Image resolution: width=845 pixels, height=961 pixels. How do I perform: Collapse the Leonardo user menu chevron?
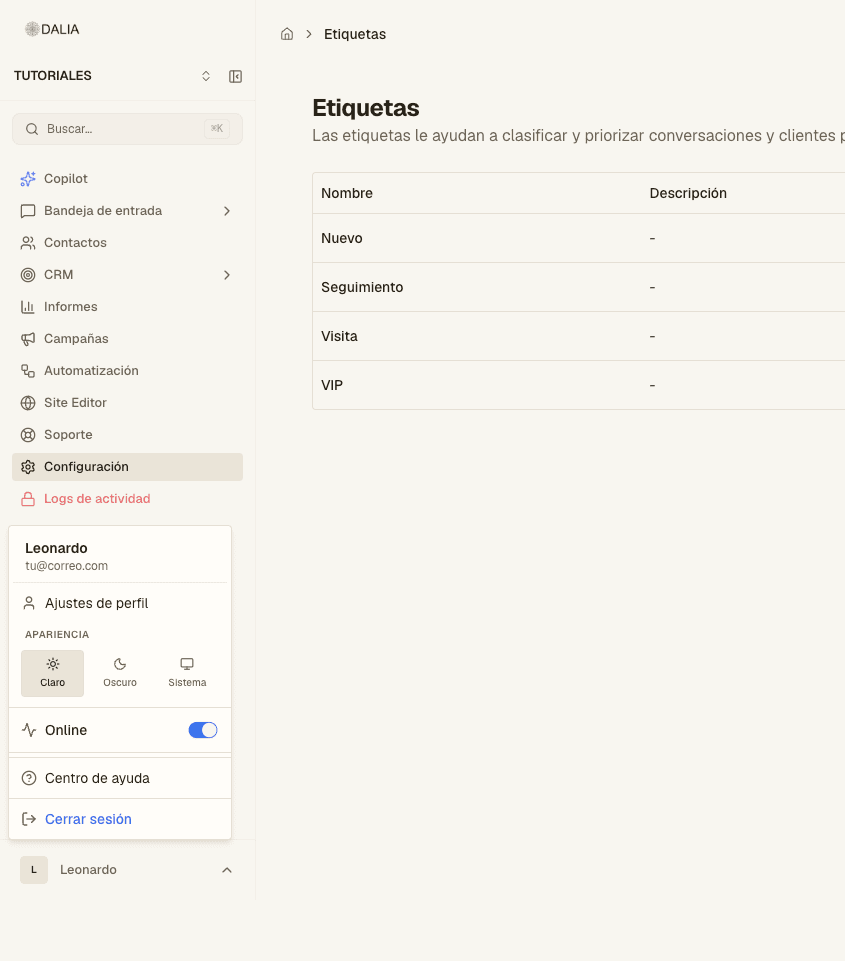coord(227,870)
